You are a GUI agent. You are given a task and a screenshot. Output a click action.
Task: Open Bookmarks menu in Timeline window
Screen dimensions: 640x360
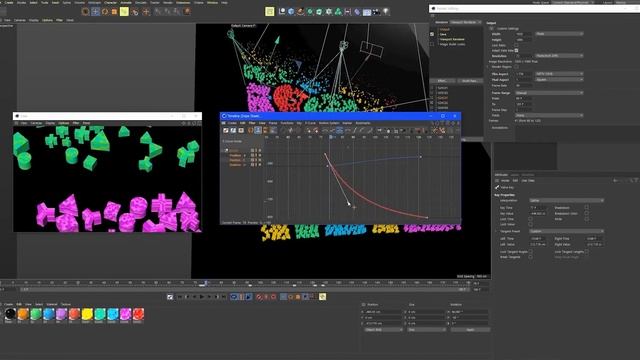(363, 123)
